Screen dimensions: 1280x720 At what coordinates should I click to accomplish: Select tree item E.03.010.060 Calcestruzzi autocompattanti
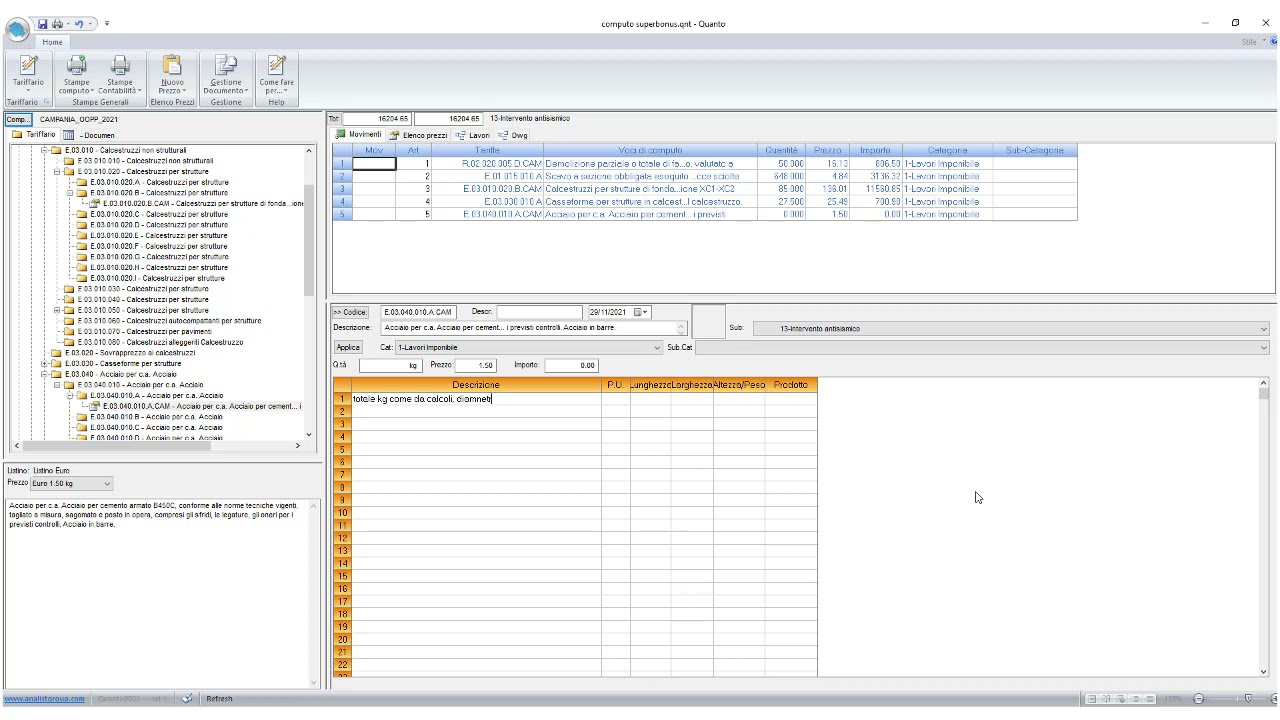pos(169,321)
